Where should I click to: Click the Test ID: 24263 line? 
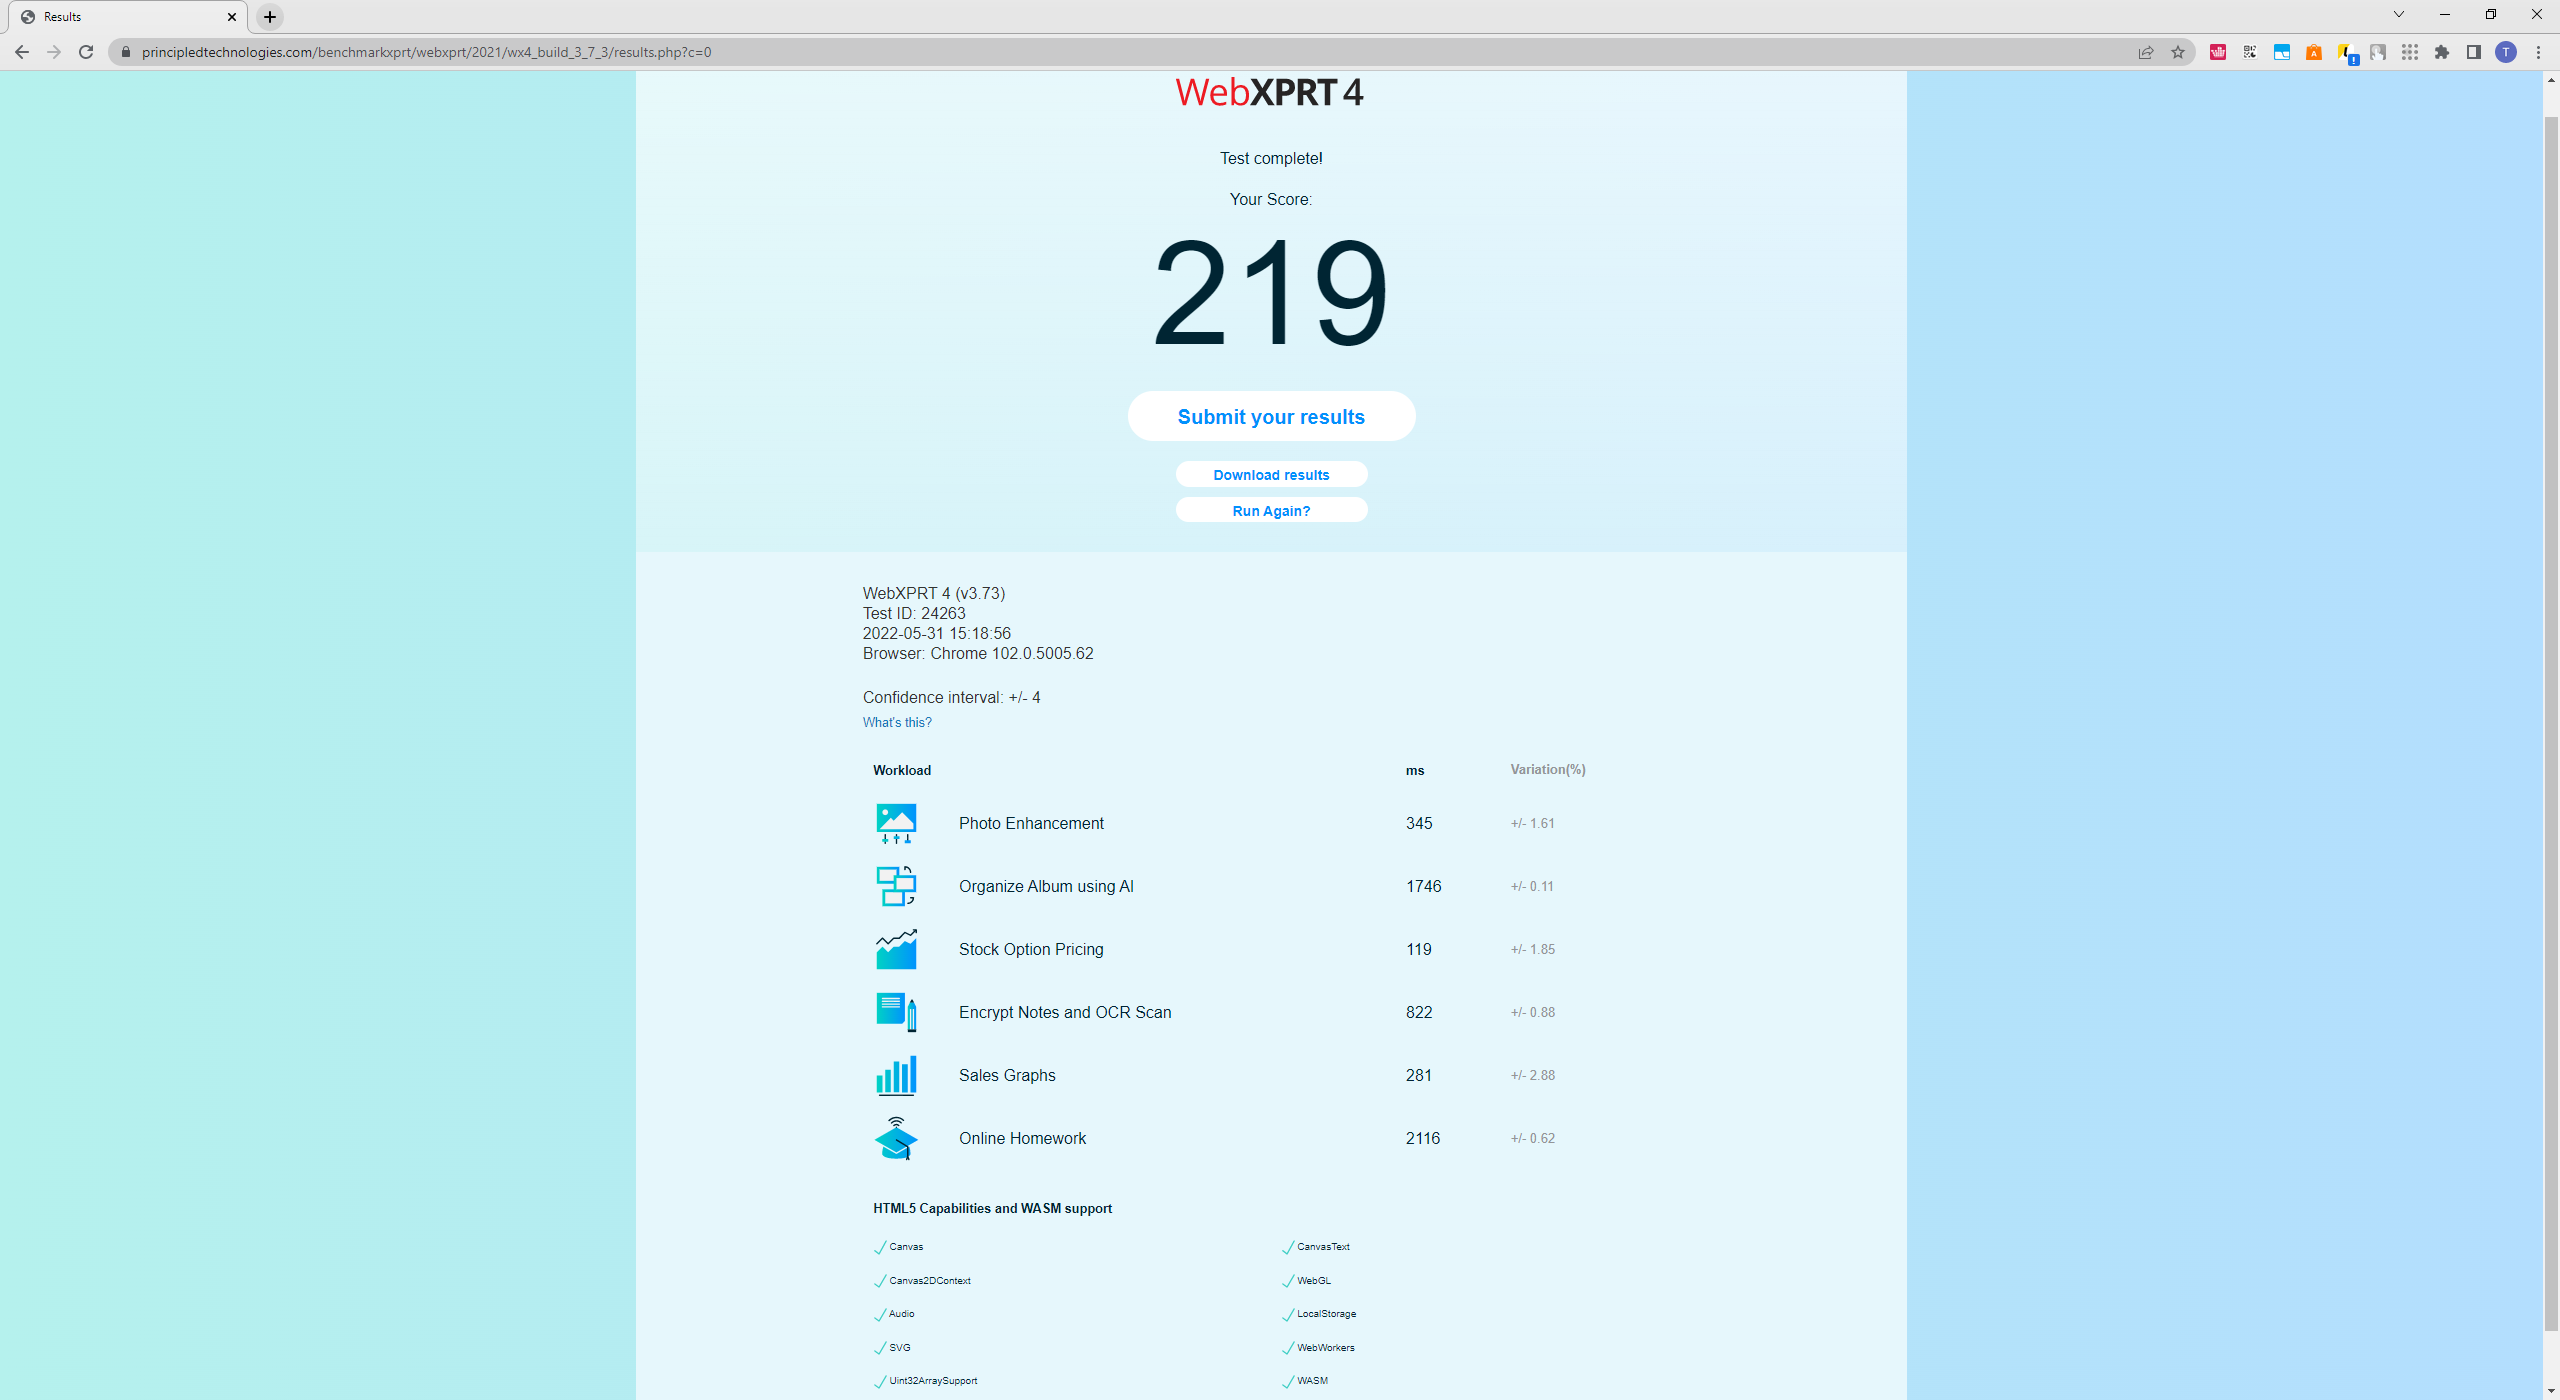pyautogui.click(x=914, y=613)
